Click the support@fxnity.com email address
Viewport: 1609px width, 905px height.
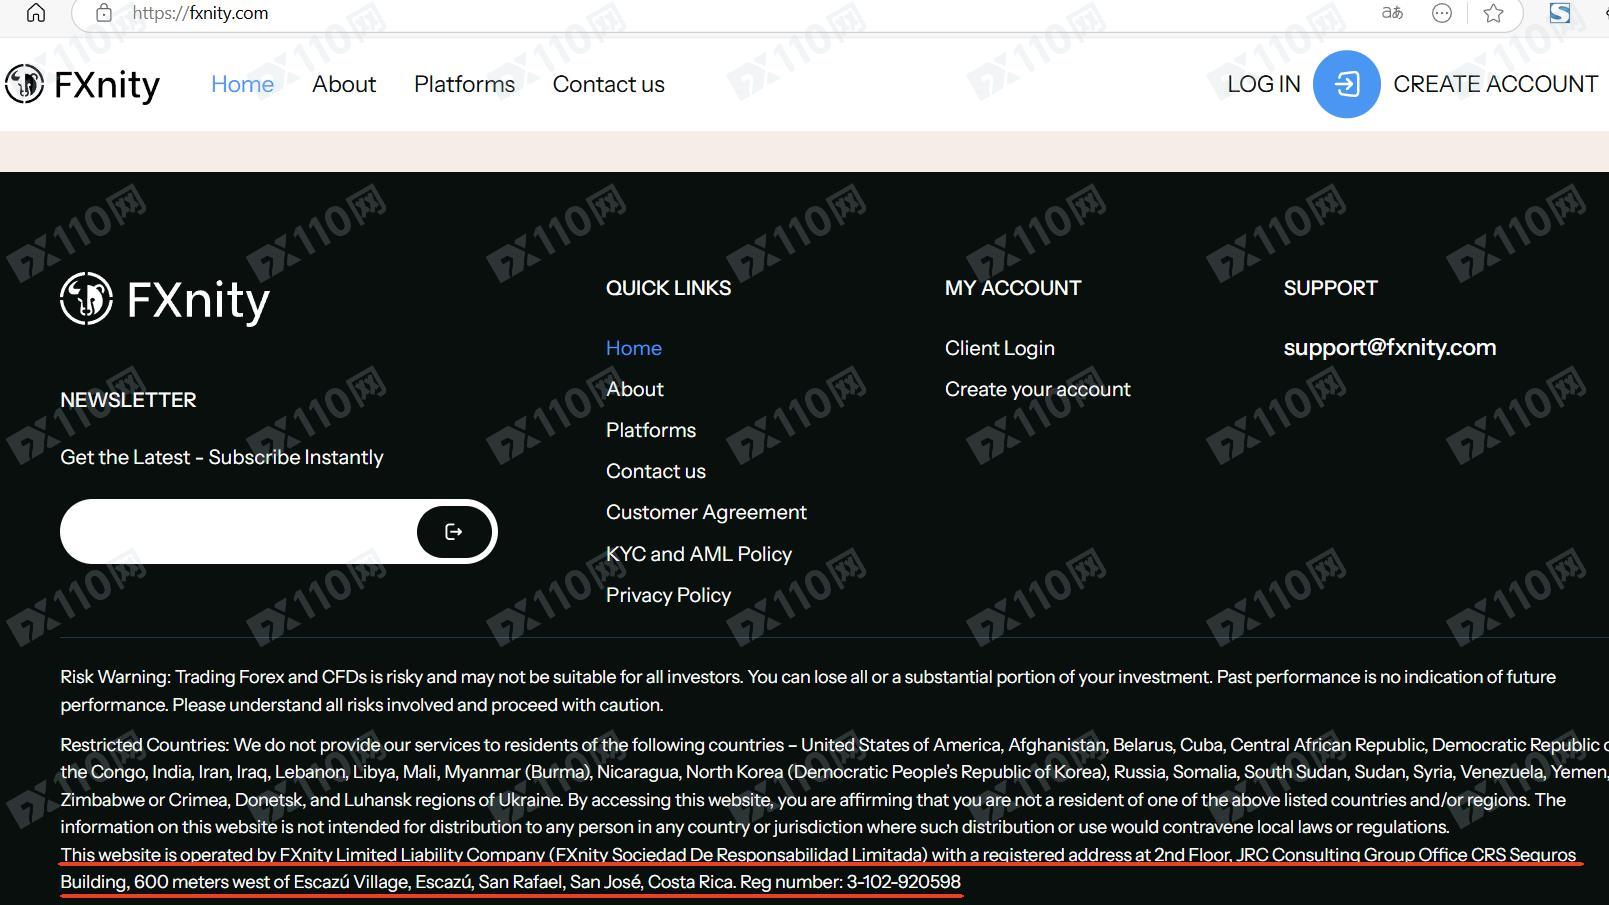coord(1390,347)
